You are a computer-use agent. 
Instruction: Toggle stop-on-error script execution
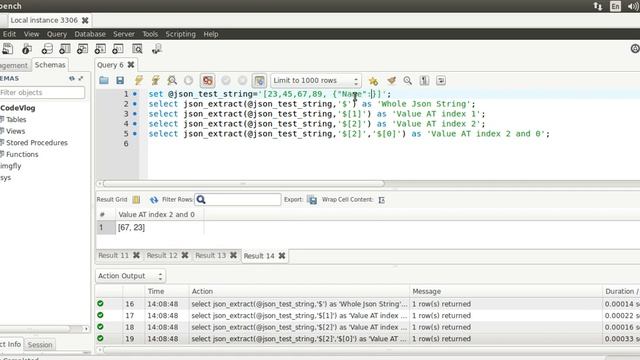click(x=207, y=80)
